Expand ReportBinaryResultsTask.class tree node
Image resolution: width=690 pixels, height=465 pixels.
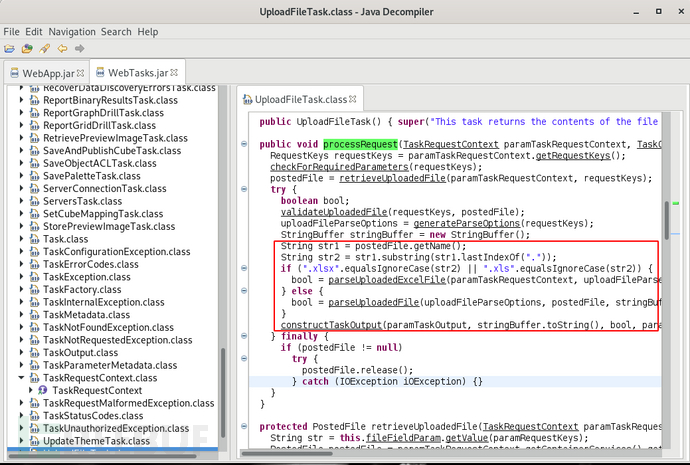click(21, 100)
